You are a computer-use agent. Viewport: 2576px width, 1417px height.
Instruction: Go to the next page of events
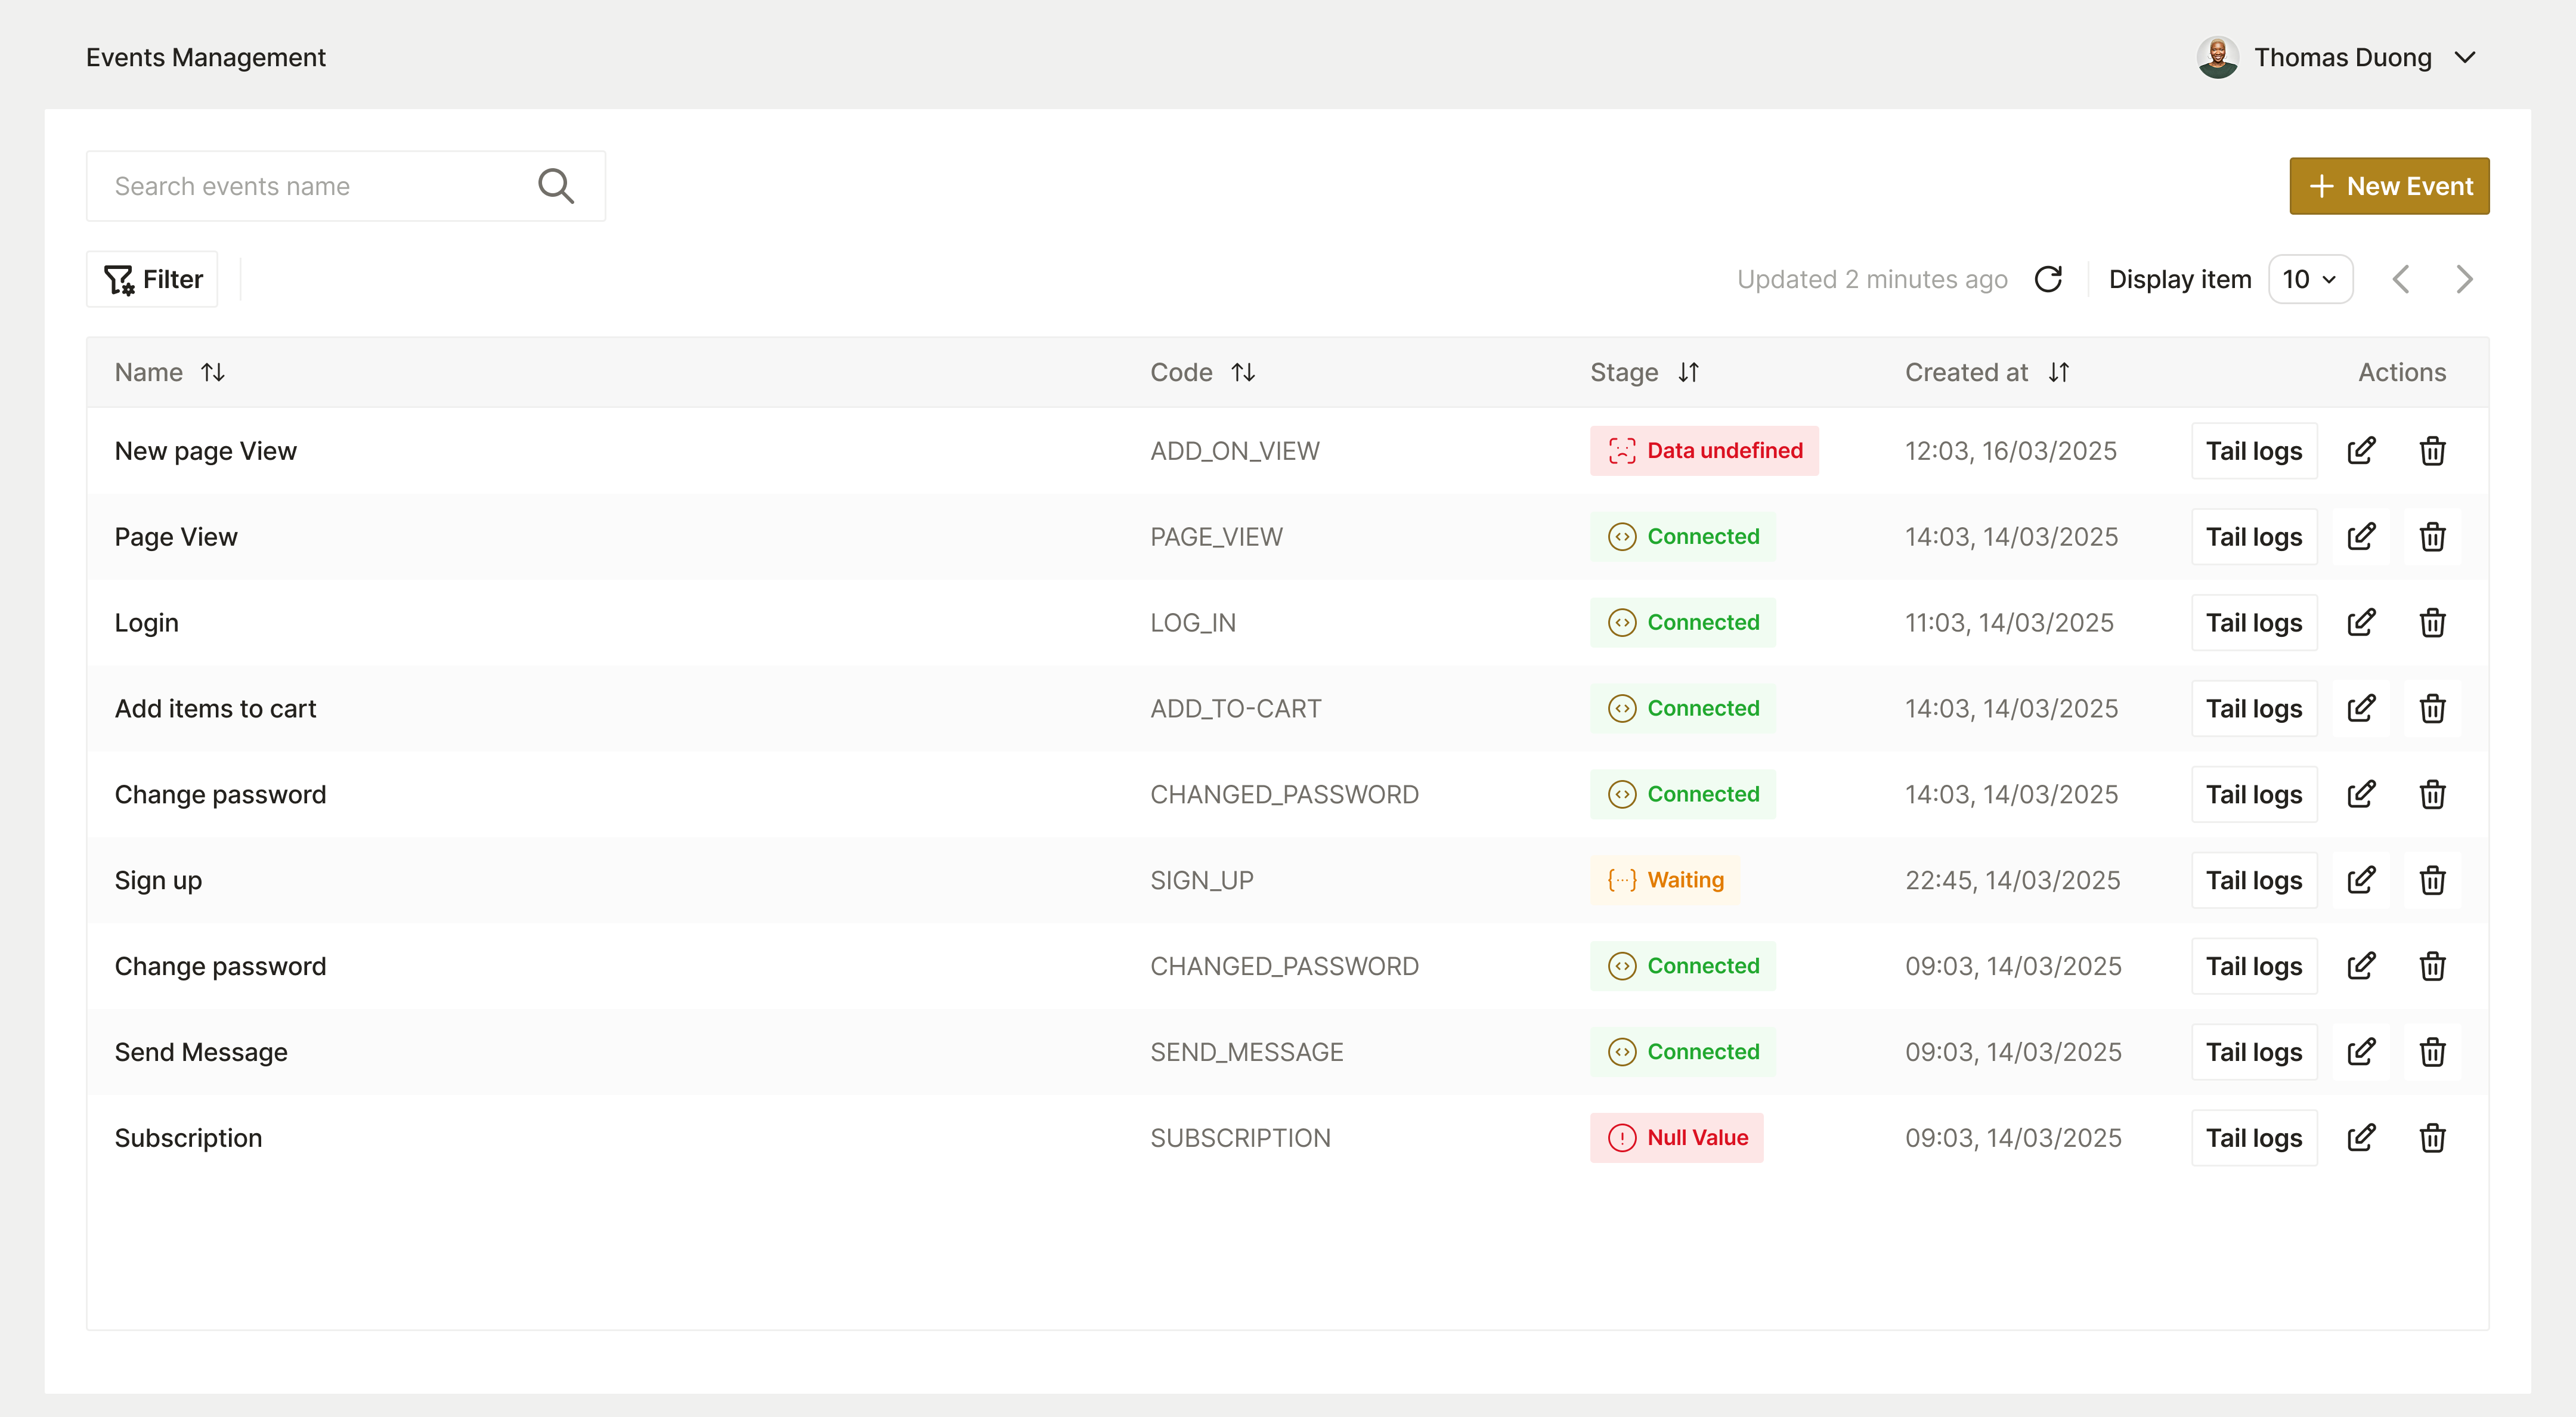click(2464, 279)
